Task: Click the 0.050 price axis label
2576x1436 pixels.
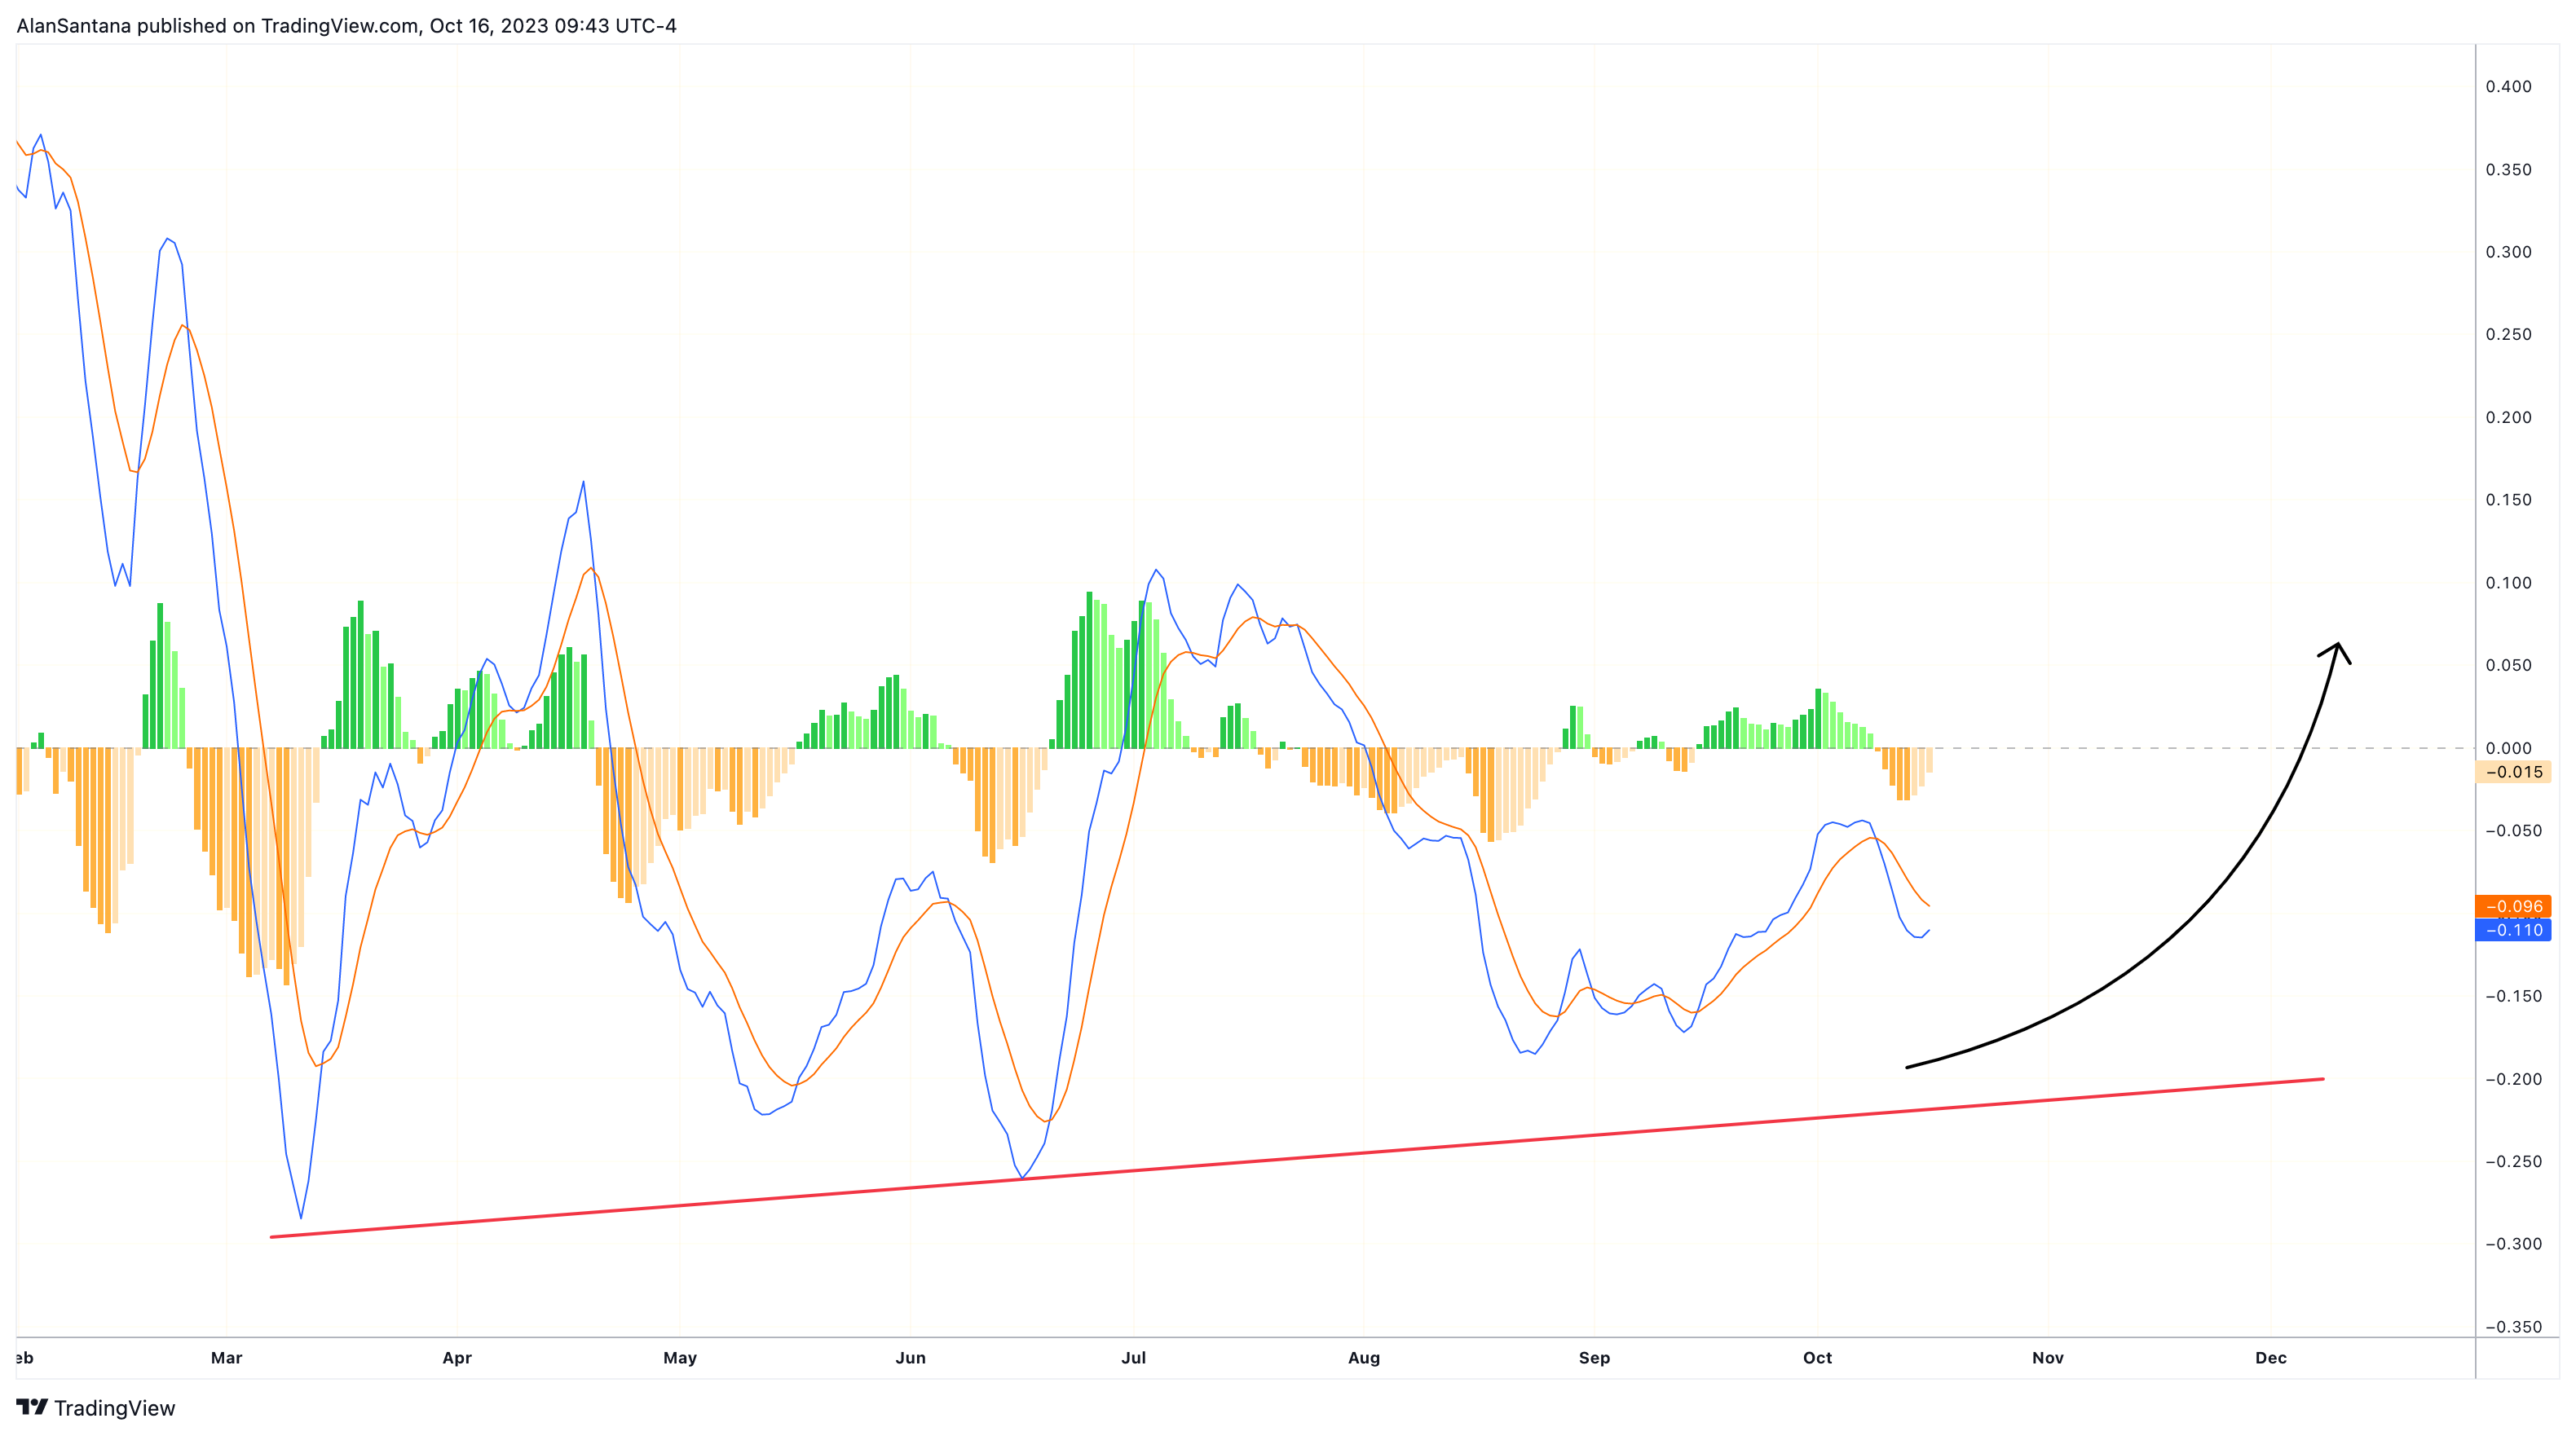Action: [2509, 665]
